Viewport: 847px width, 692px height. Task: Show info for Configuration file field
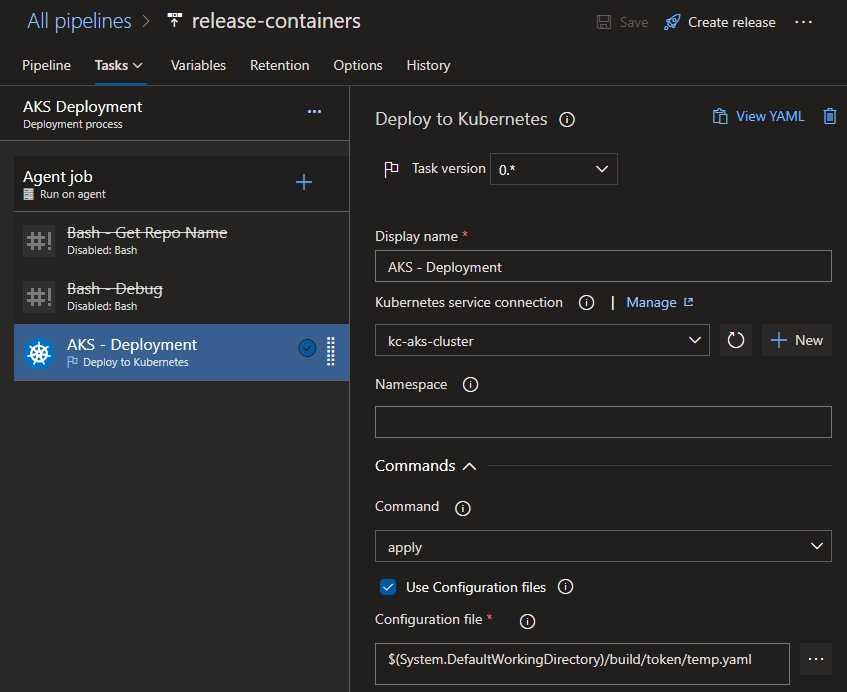[527, 622]
